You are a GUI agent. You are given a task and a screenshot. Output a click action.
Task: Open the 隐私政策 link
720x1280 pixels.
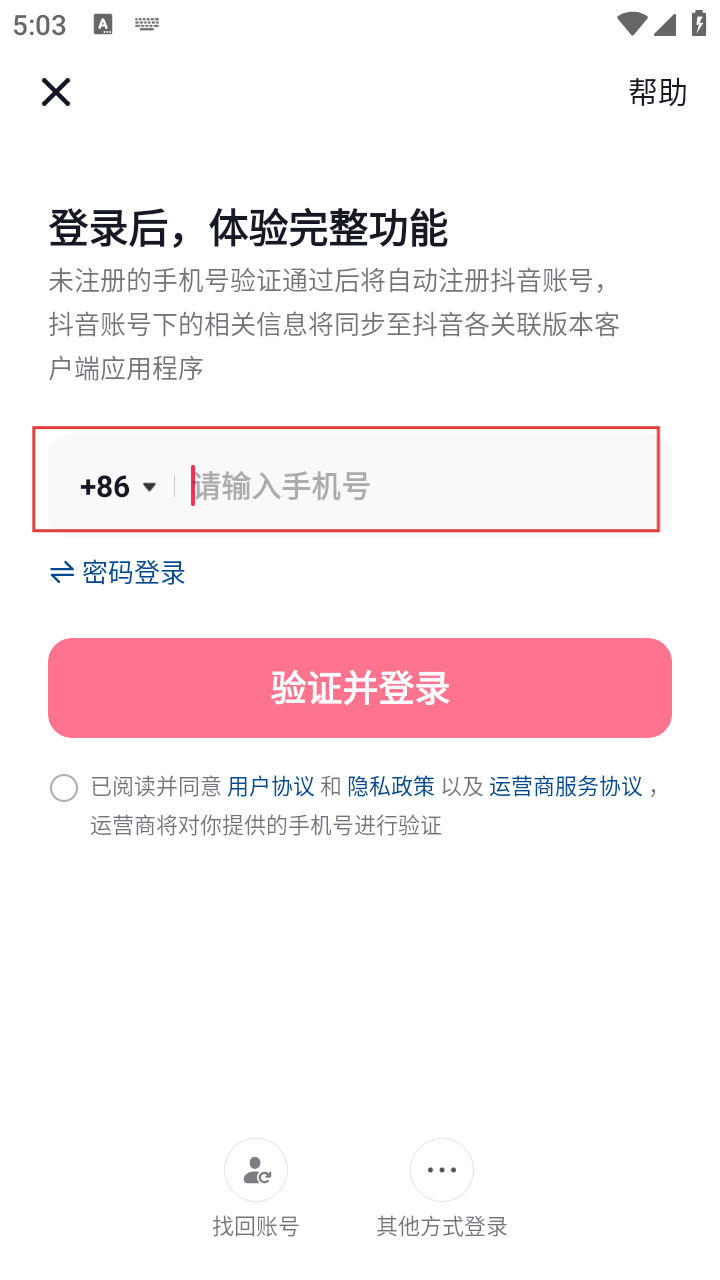click(391, 787)
